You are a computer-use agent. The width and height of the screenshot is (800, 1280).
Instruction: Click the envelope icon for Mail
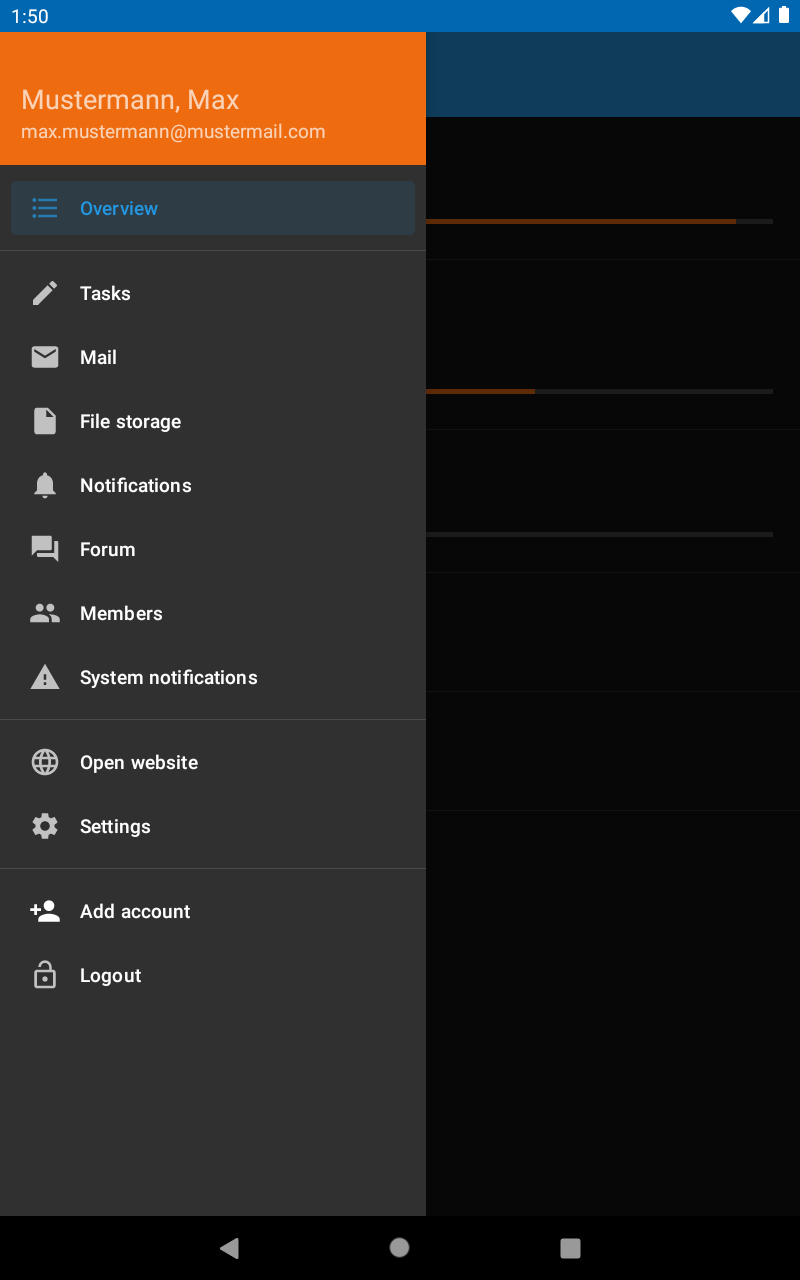tap(45, 357)
